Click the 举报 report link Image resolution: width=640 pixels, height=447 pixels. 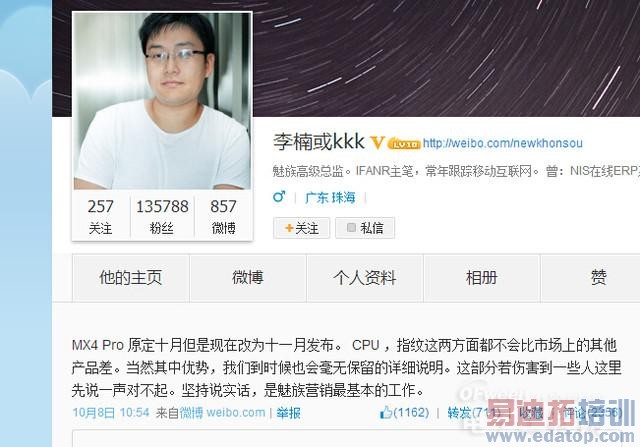pyautogui.click(x=288, y=413)
